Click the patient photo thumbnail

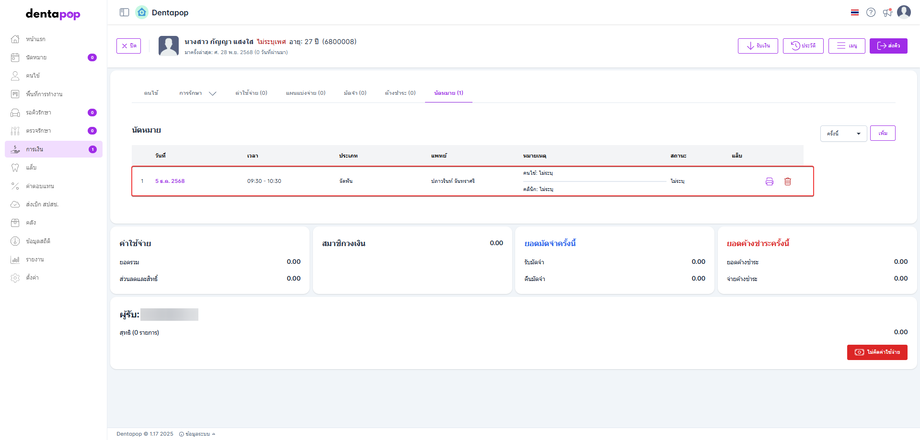(x=168, y=46)
